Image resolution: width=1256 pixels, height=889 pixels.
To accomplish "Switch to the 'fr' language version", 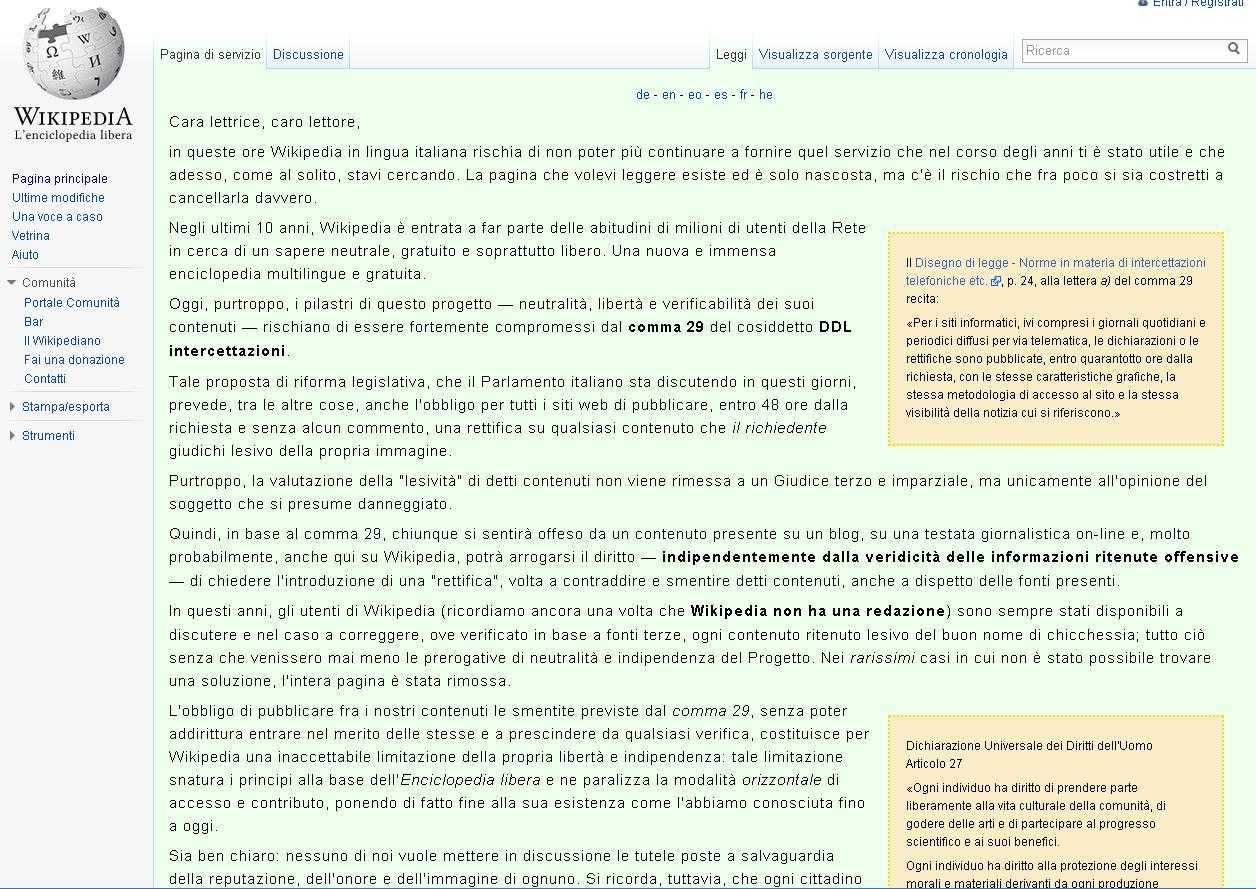I will [744, 95].
